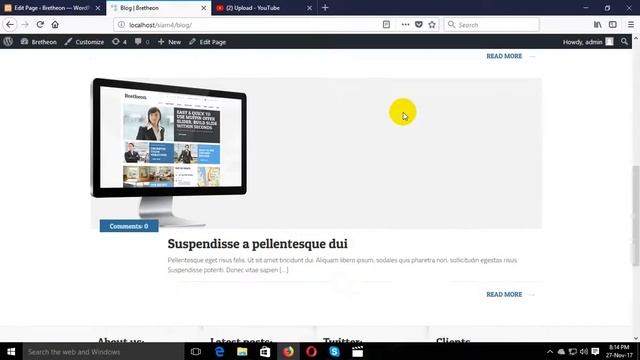Open File Explorer from taskbar
The image size is (640, 360).
click(242, 351)
